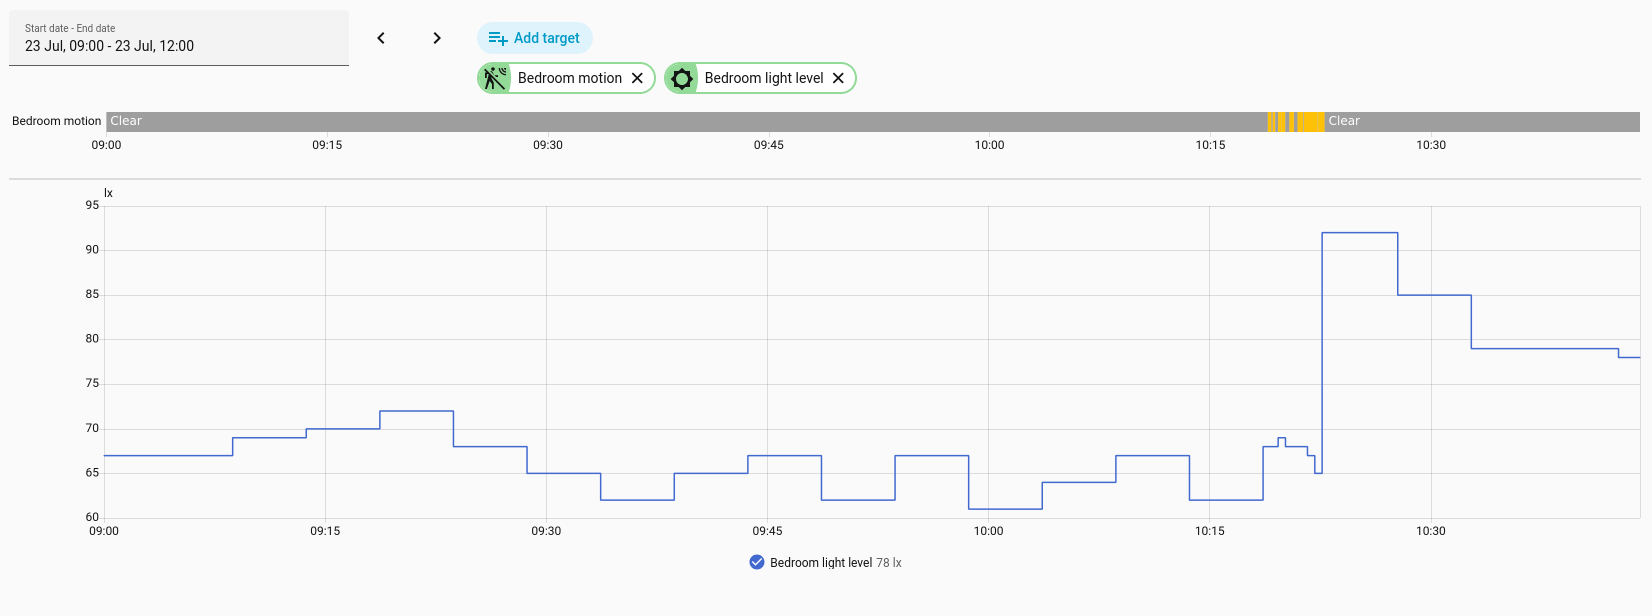Click the lx unit label on chart
The height and width of the screenshot is (616, 1652).
(108, 193)
